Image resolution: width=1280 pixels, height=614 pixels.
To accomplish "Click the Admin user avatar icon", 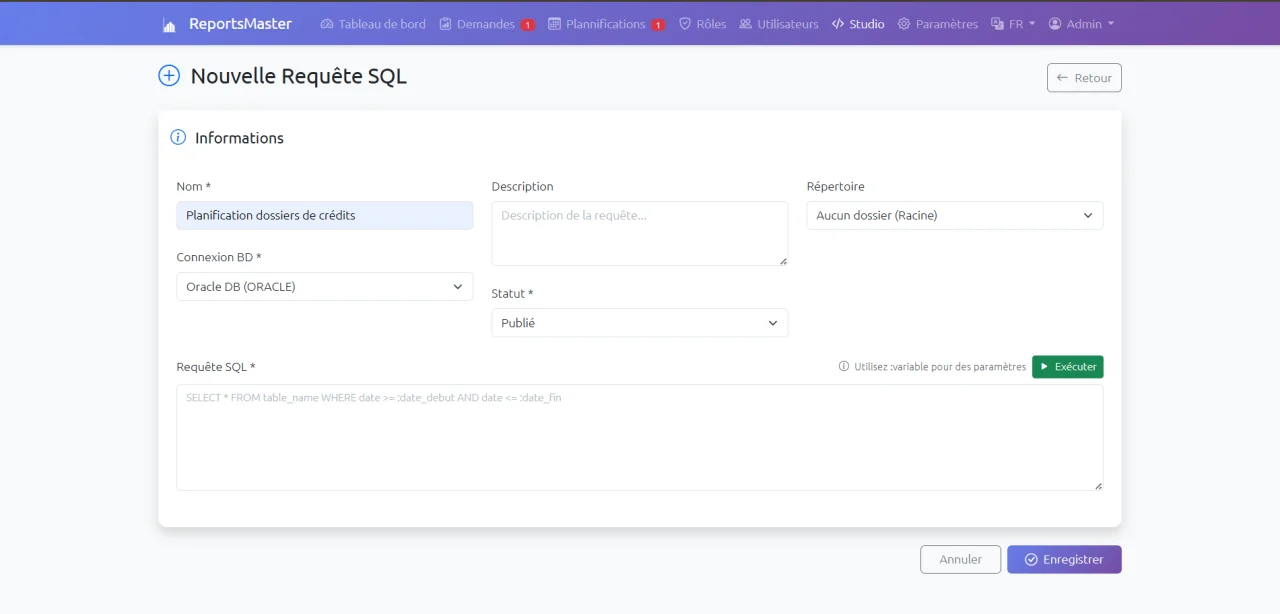I will [1055, 24].
